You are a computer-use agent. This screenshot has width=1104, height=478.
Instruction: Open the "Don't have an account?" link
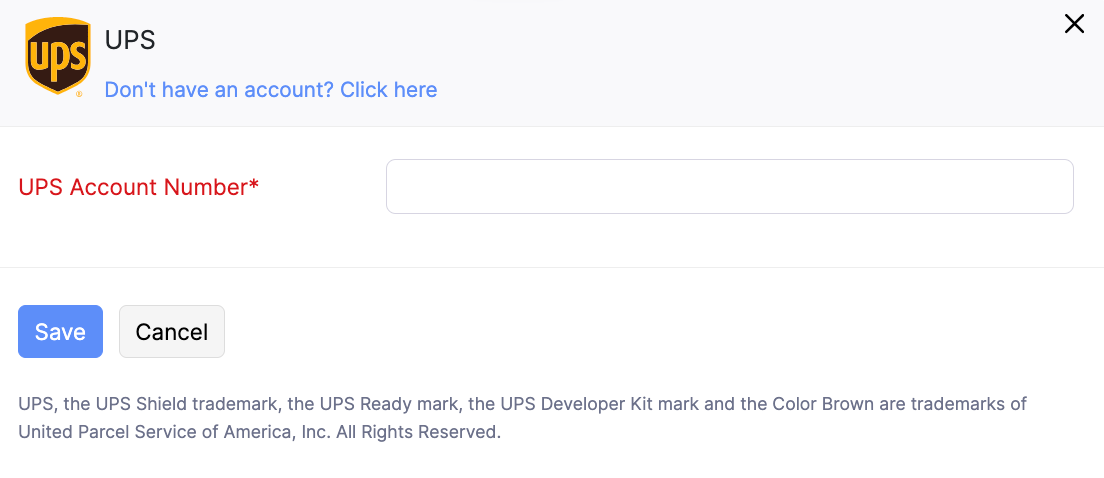tap(270, 90)
